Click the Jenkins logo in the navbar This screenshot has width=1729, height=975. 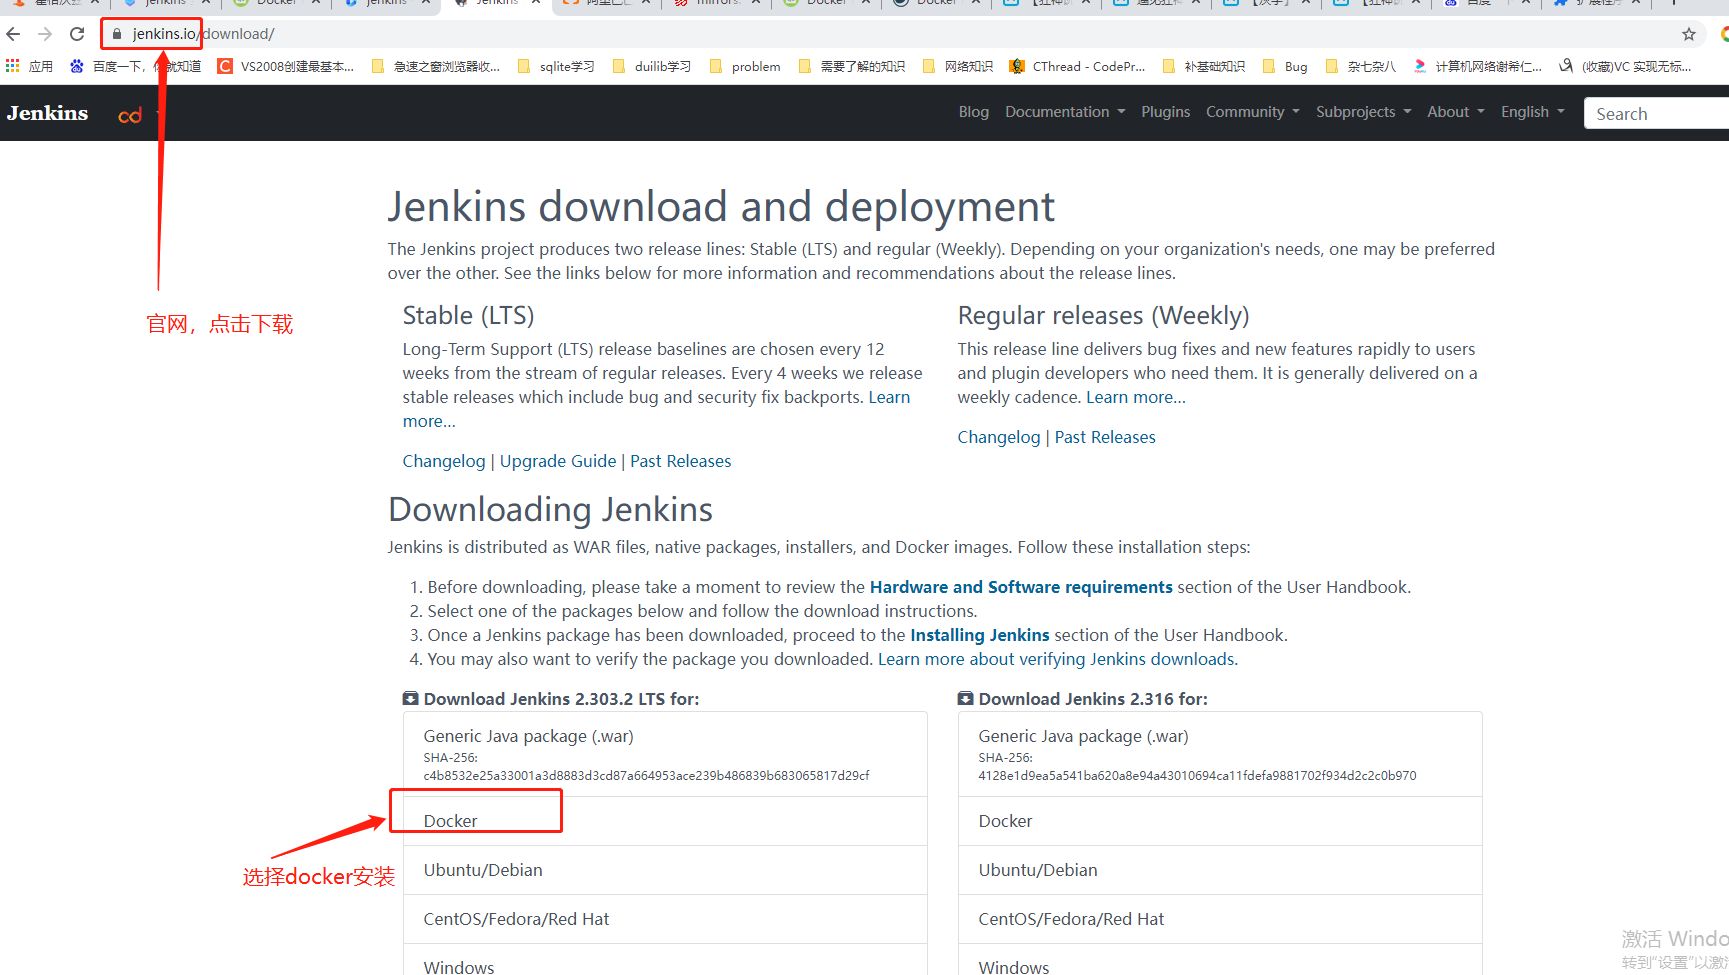[47, 113]
